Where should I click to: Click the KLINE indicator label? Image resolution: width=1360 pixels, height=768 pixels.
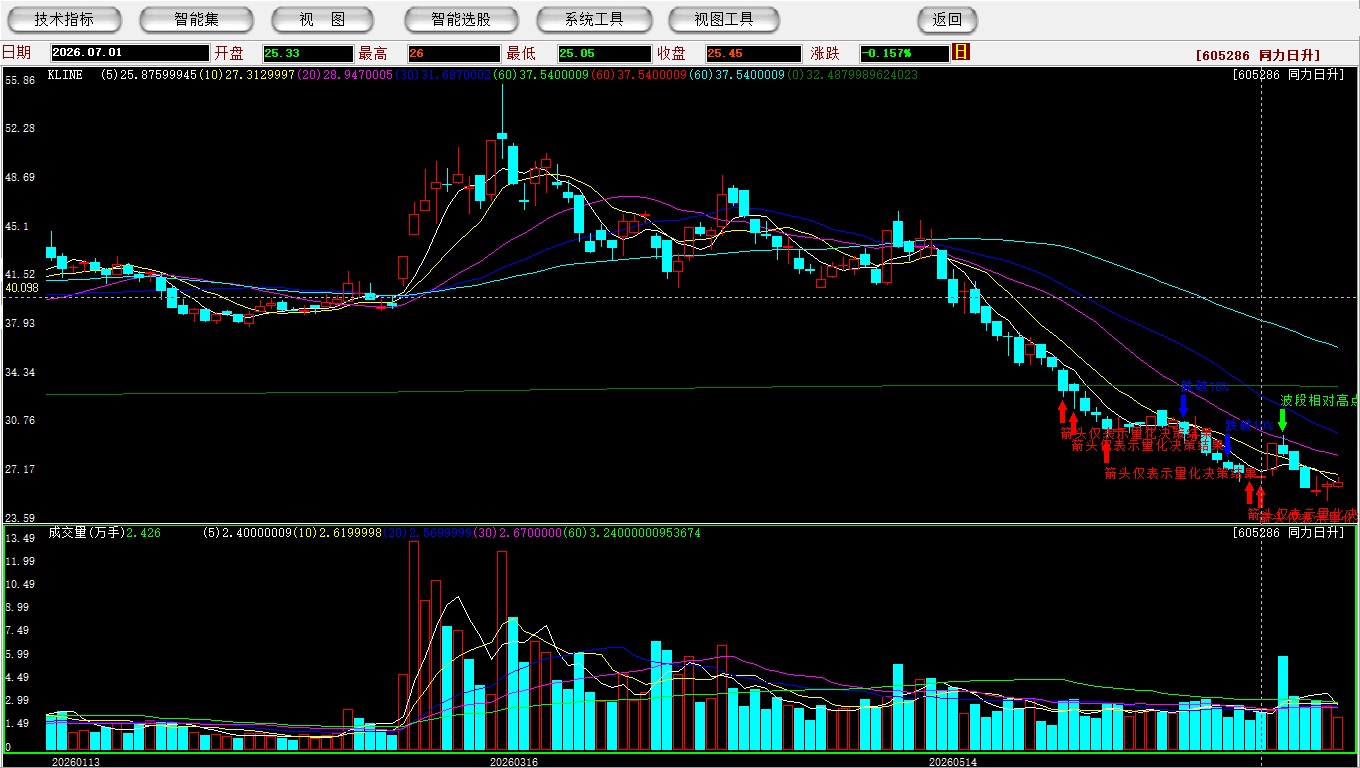click(x=65, y=75)
